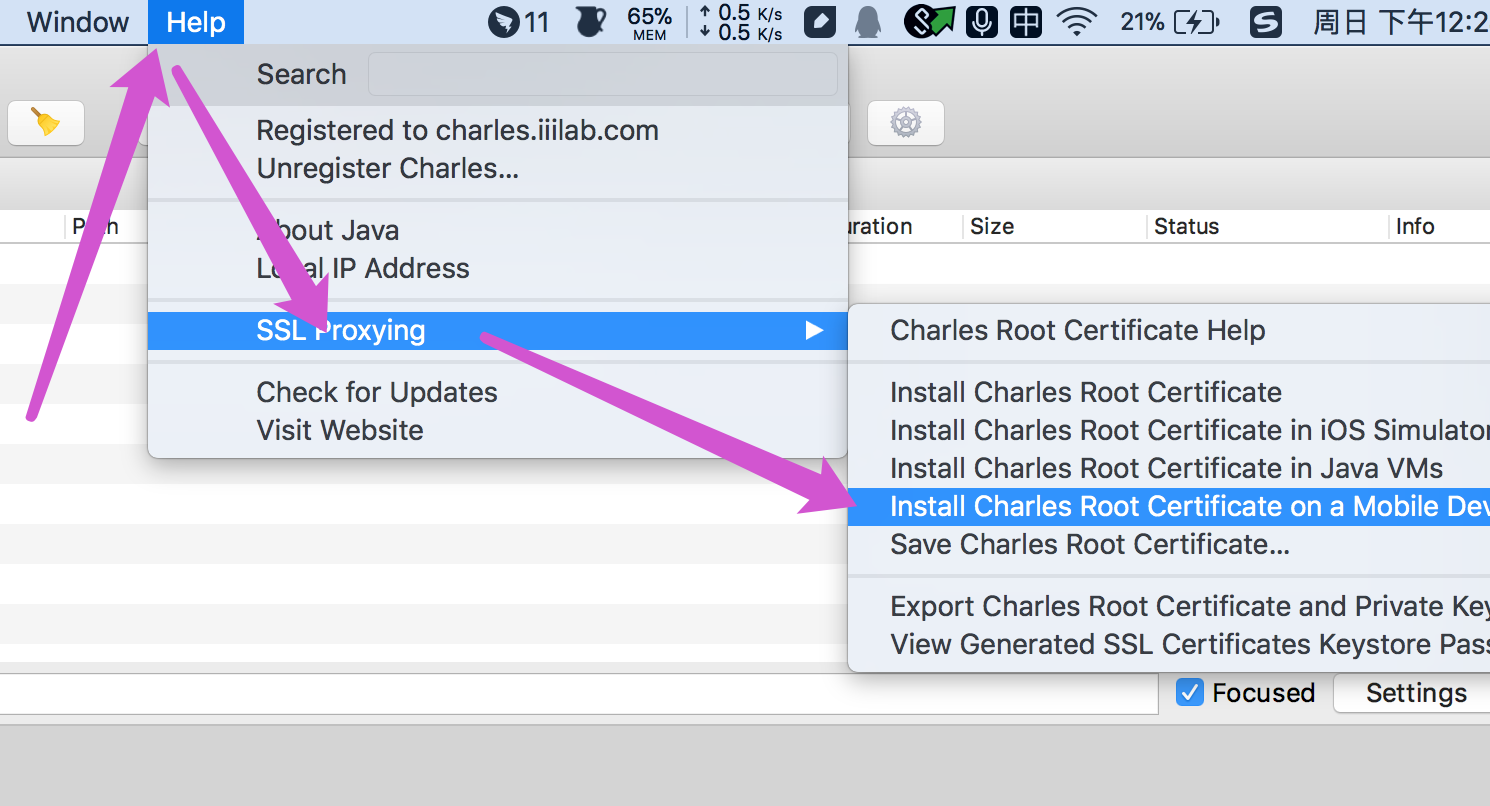Image resolution: width=1490 pixels, height=806 pixels.
Task: Open the Wi-Fi status menu
Action: pyautogui.click(x=1077, y=22)
